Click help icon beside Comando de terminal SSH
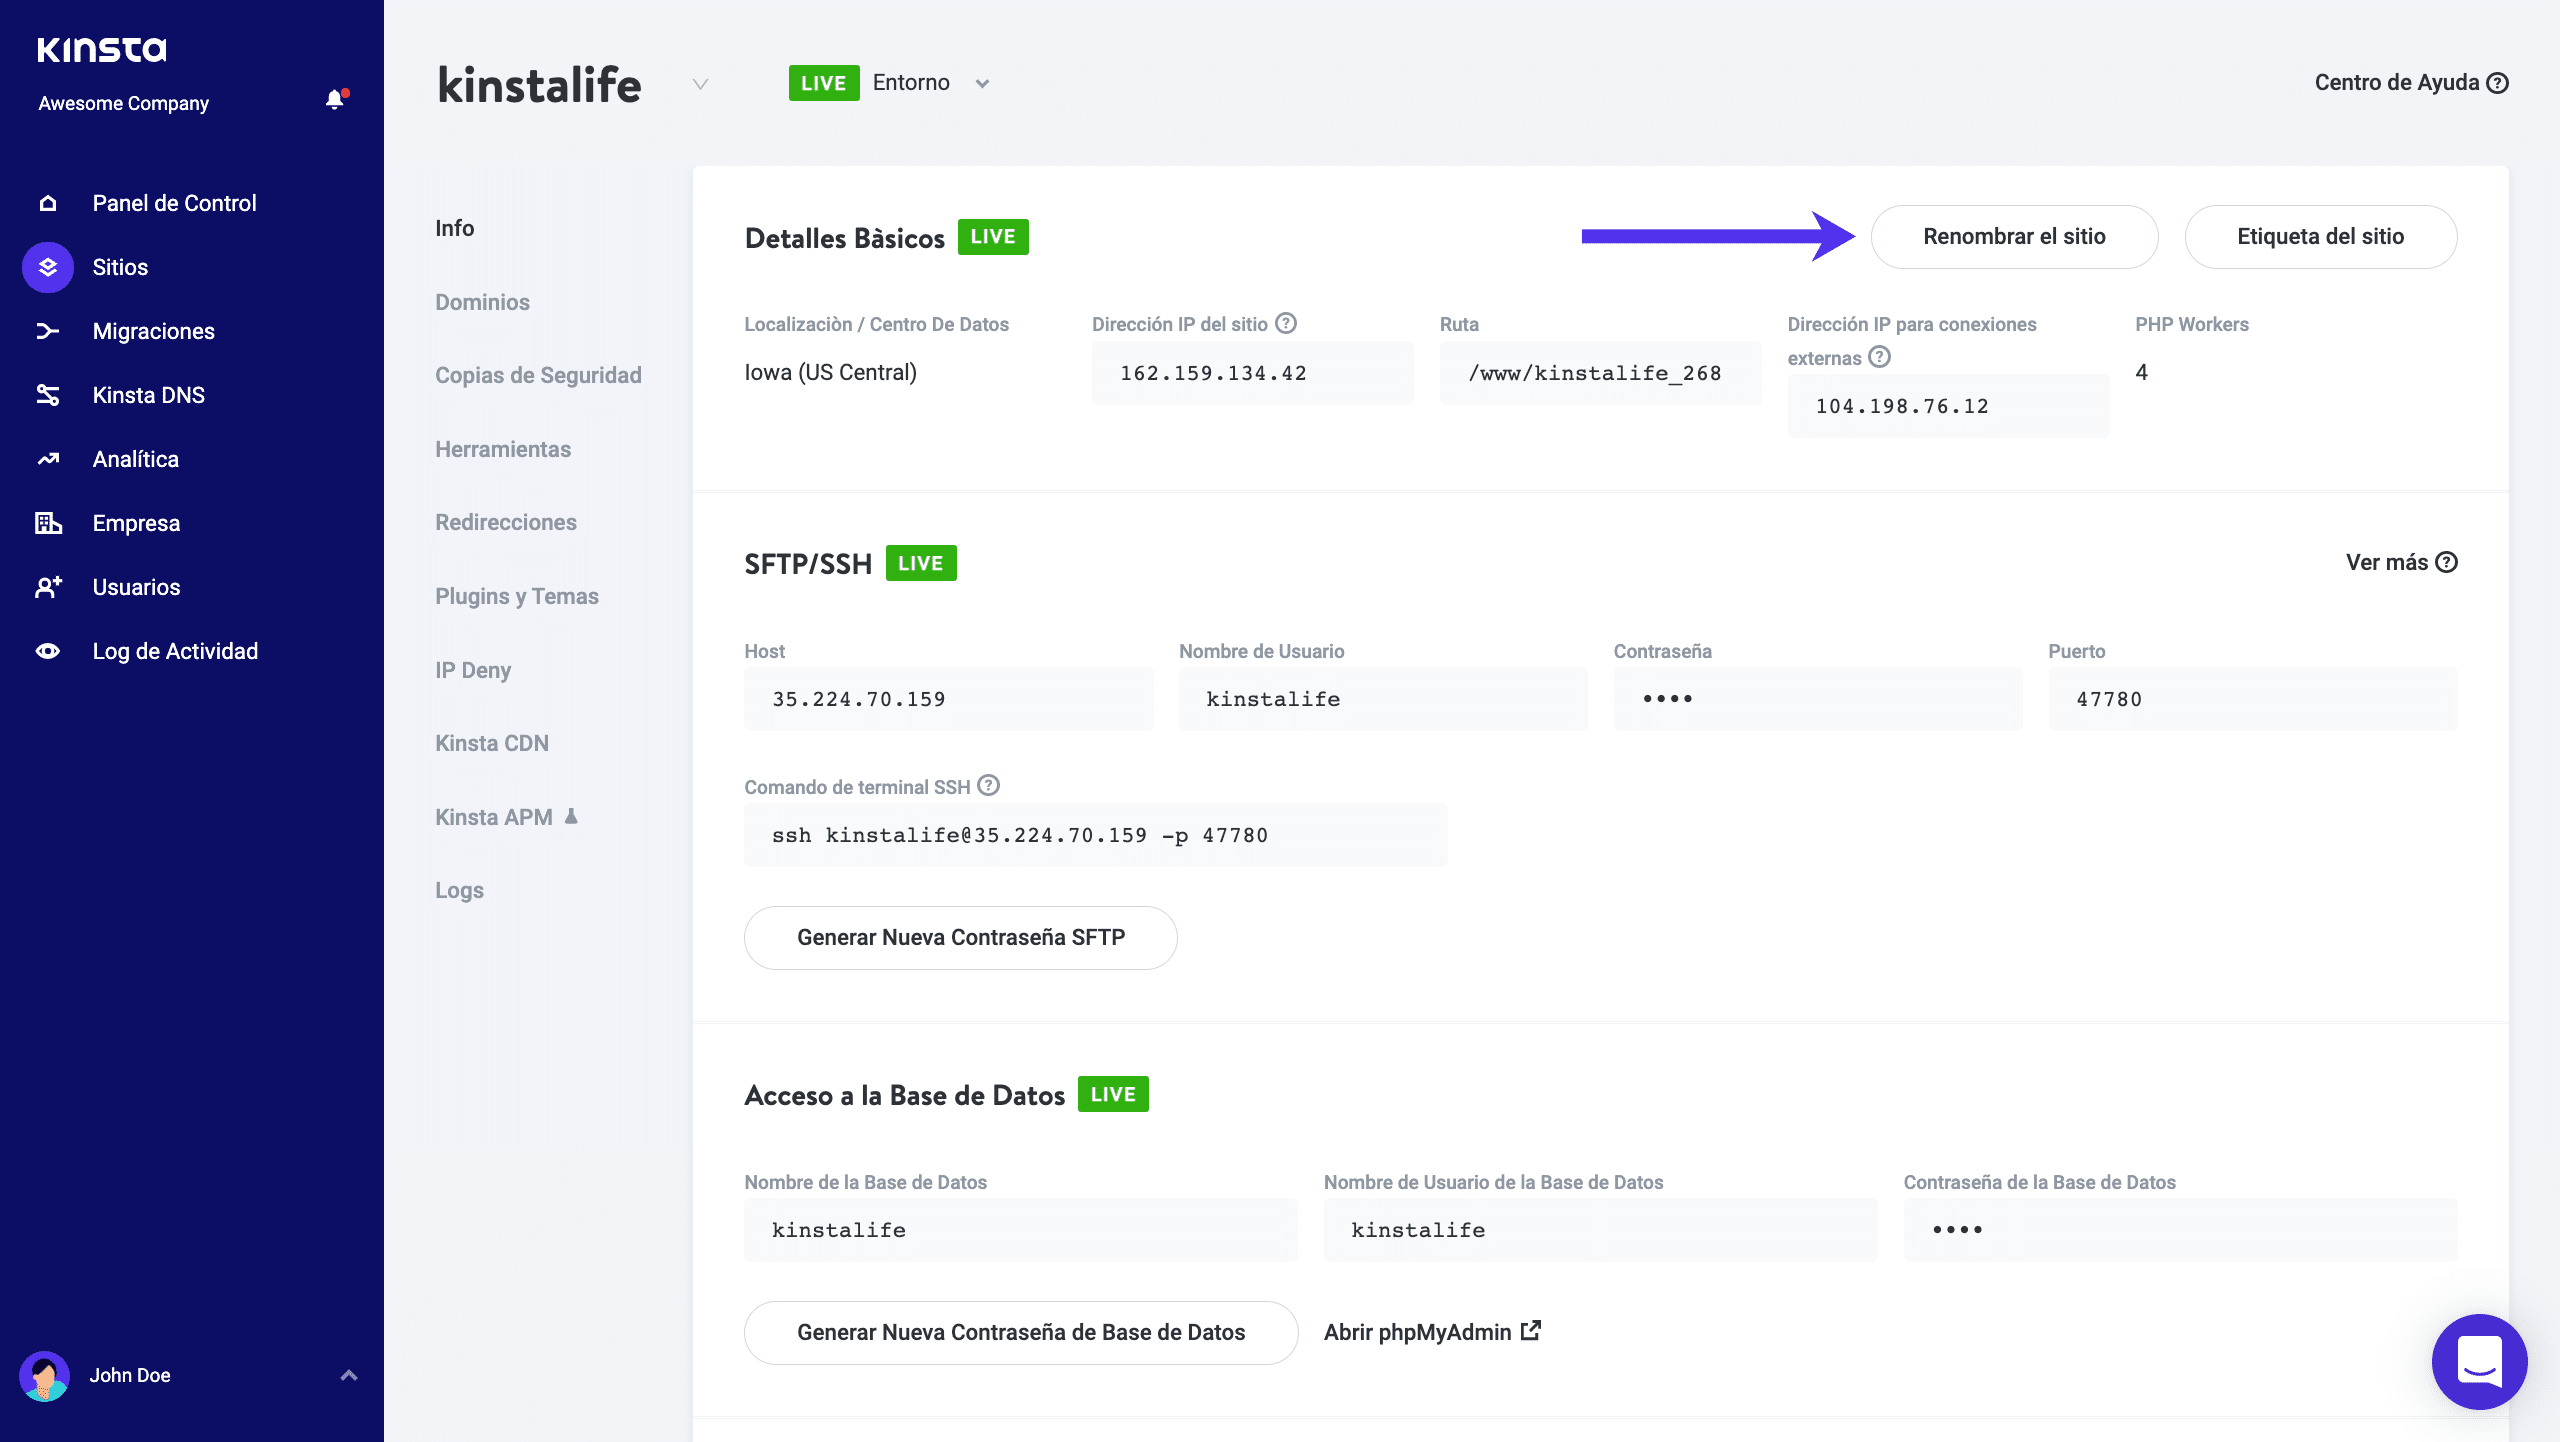Image resolution: width=2560 pixels, height=1442 pixels. (988, 785)
